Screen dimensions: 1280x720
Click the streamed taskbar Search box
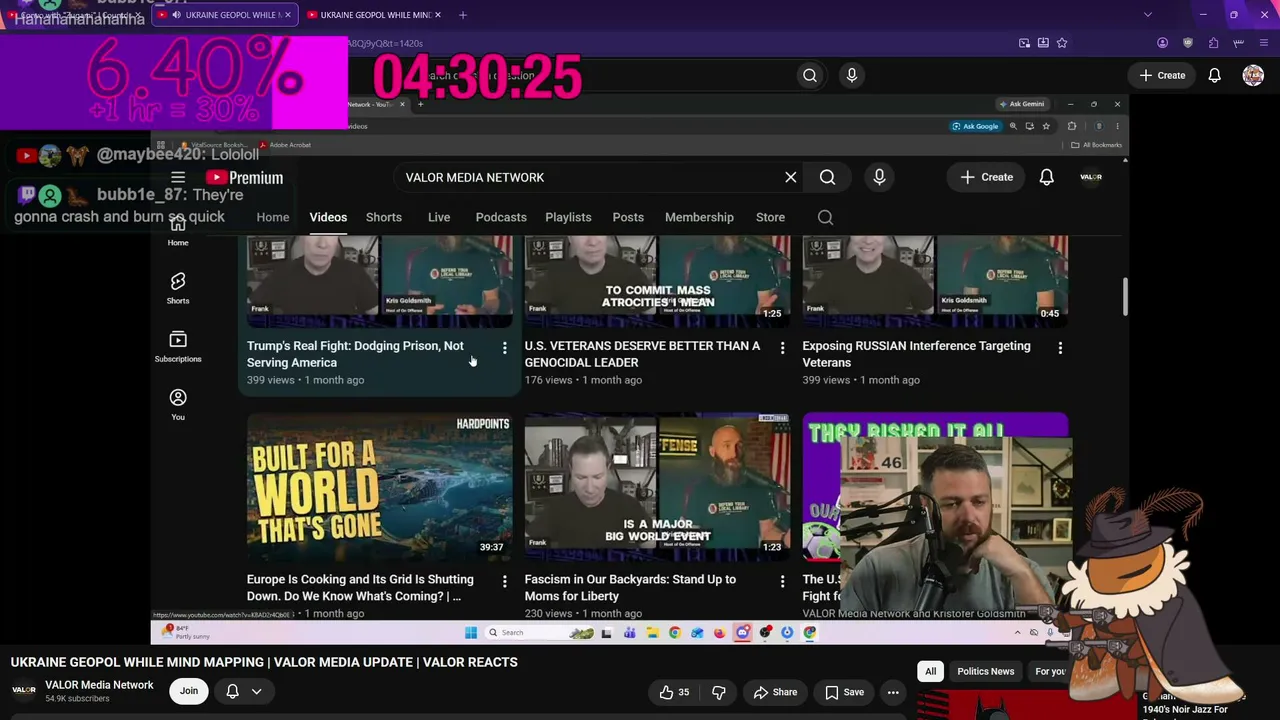pos(540,632)
